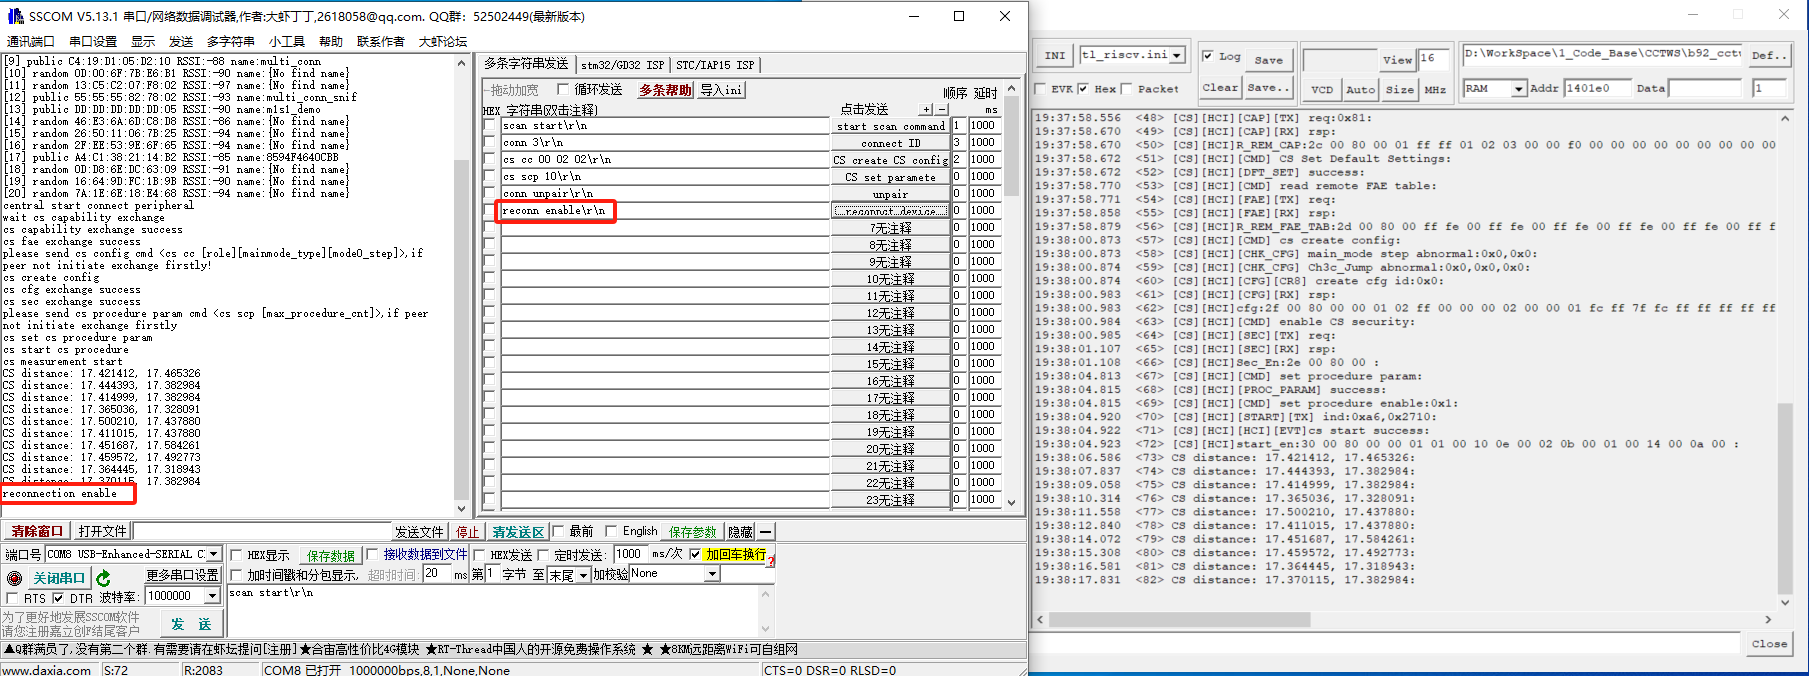1809x676 pixels.
Task: Uncheck Log checkbox in right window
Action: 1208,56
